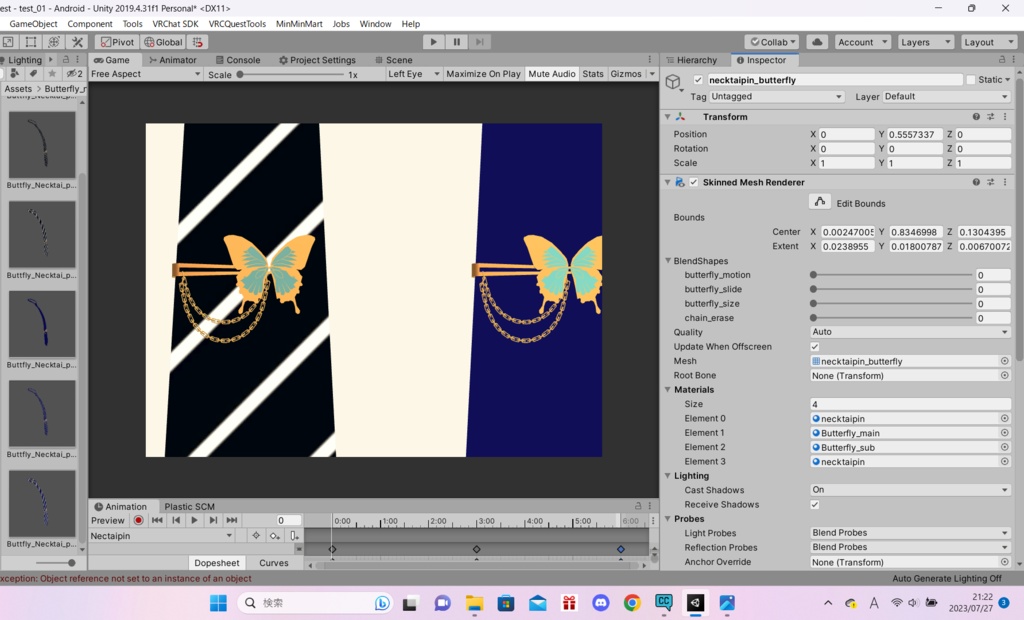Click the Maximize On Play button

(483, 74)
